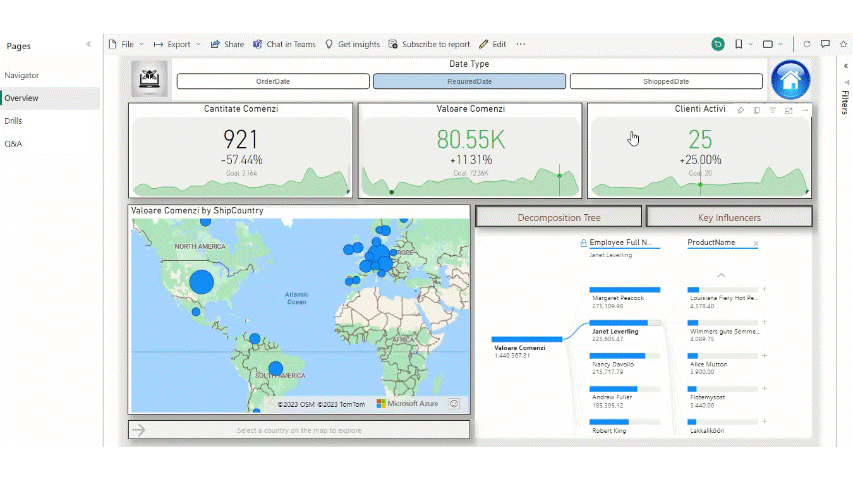Open the comments icon in top toolbar
This screenshot has width=853, height=480.
click(825, 44)
